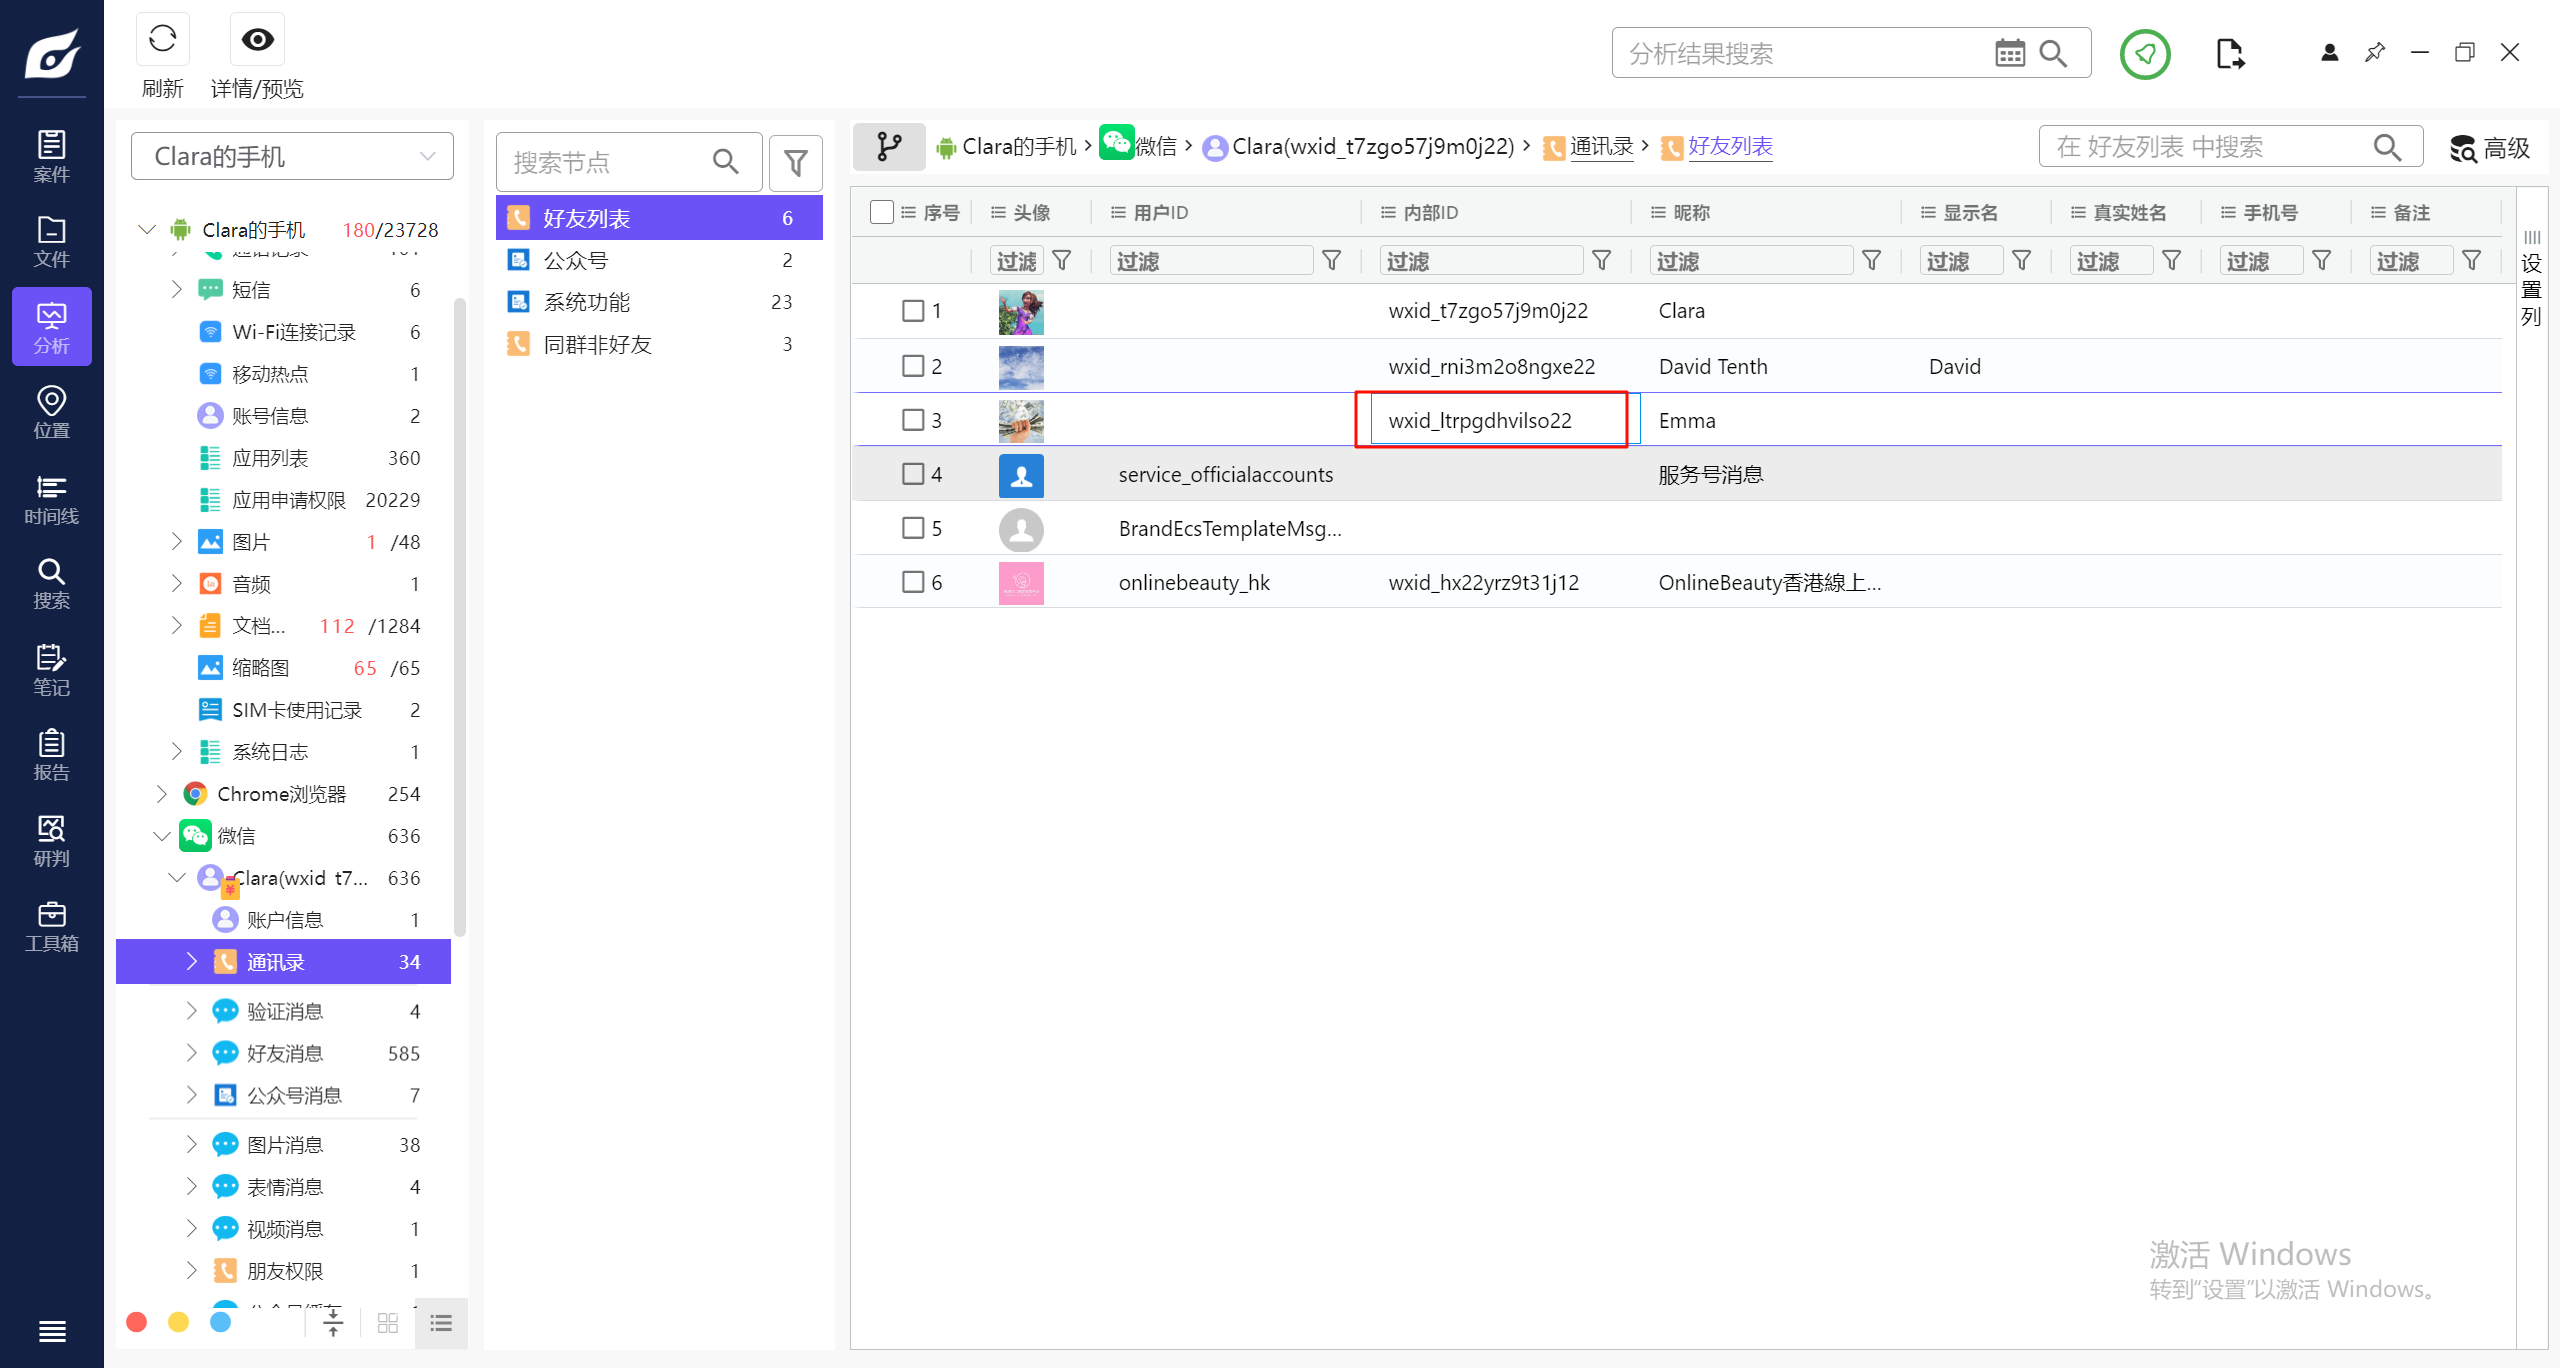Click the green shield icon in the top bar
Screen dimensions: 2560x1368
(2145, 54)
